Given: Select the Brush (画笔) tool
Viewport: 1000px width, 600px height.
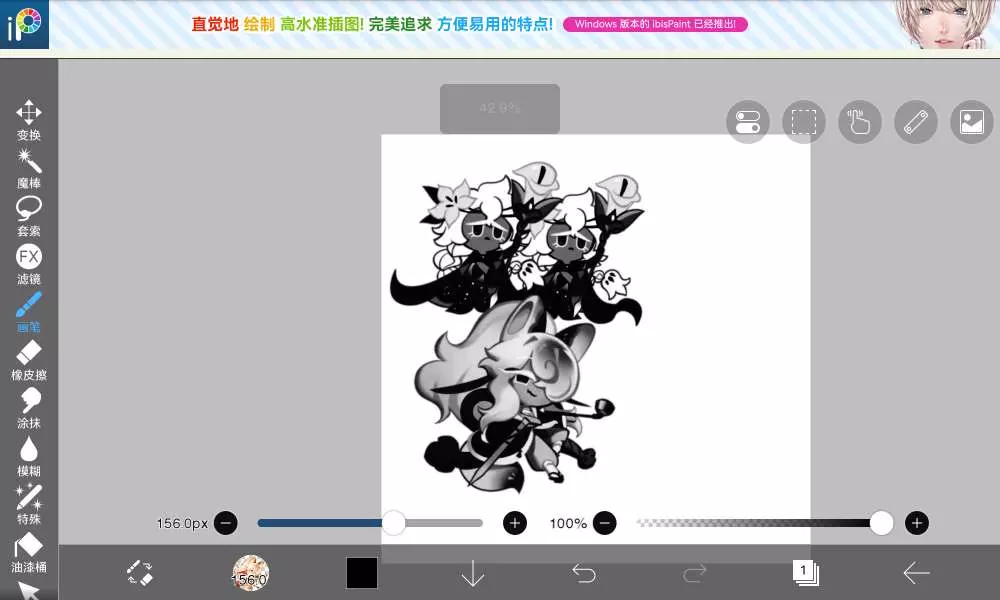Looking at the screenshot, I should [x=29, y=312].
